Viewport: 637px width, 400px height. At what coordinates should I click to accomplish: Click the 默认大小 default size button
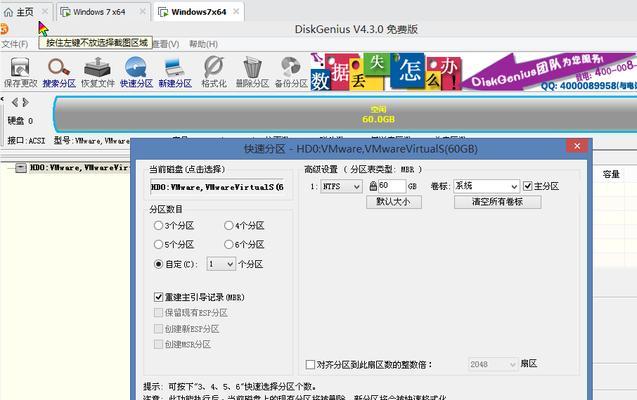click(x=394, y=202)
